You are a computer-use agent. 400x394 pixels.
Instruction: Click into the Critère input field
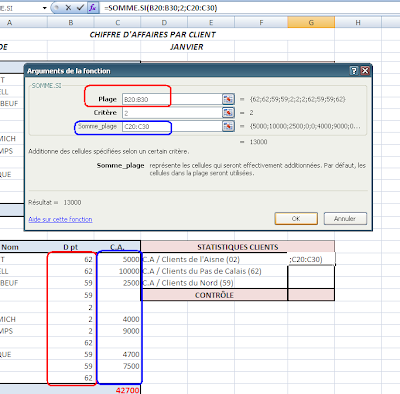point(172,113)
